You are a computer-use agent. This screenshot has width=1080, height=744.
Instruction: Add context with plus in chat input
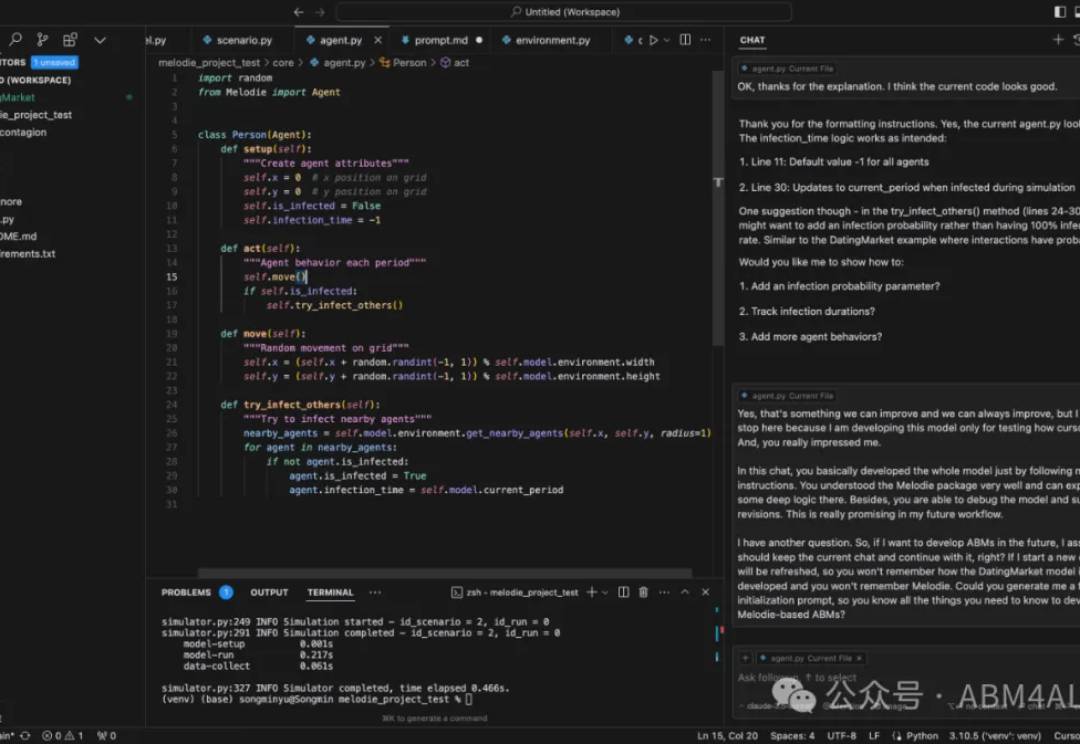745,659
